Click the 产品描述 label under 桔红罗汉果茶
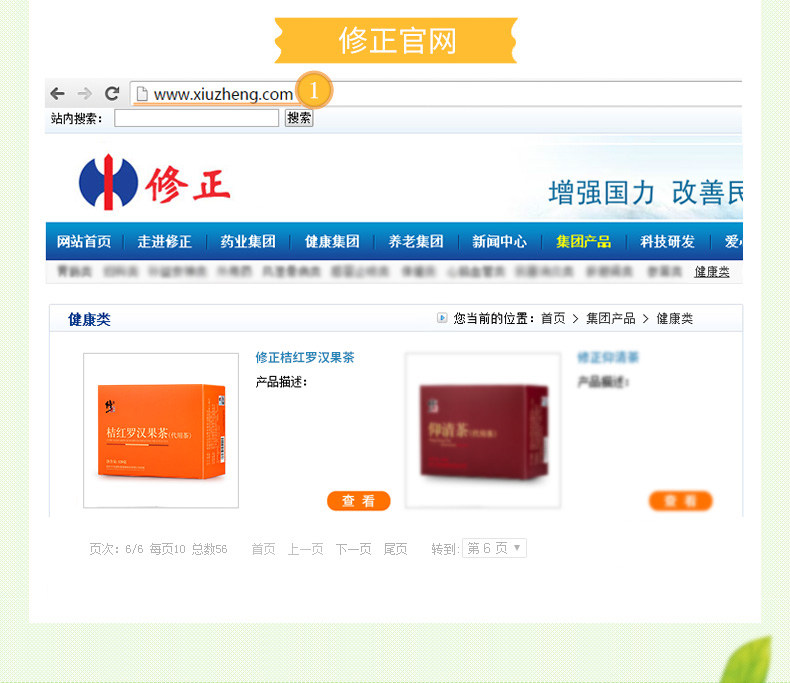 coord(281,382)
